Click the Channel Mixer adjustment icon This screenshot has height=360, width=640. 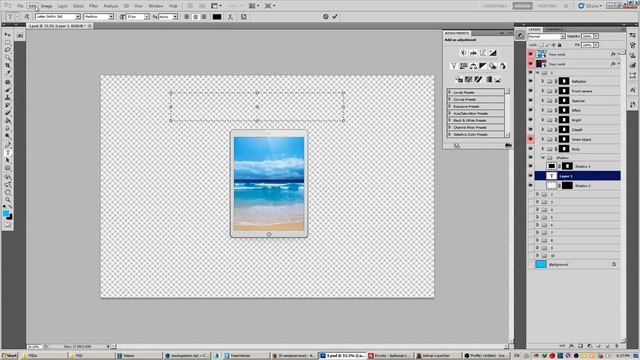[x=502, y=66]
